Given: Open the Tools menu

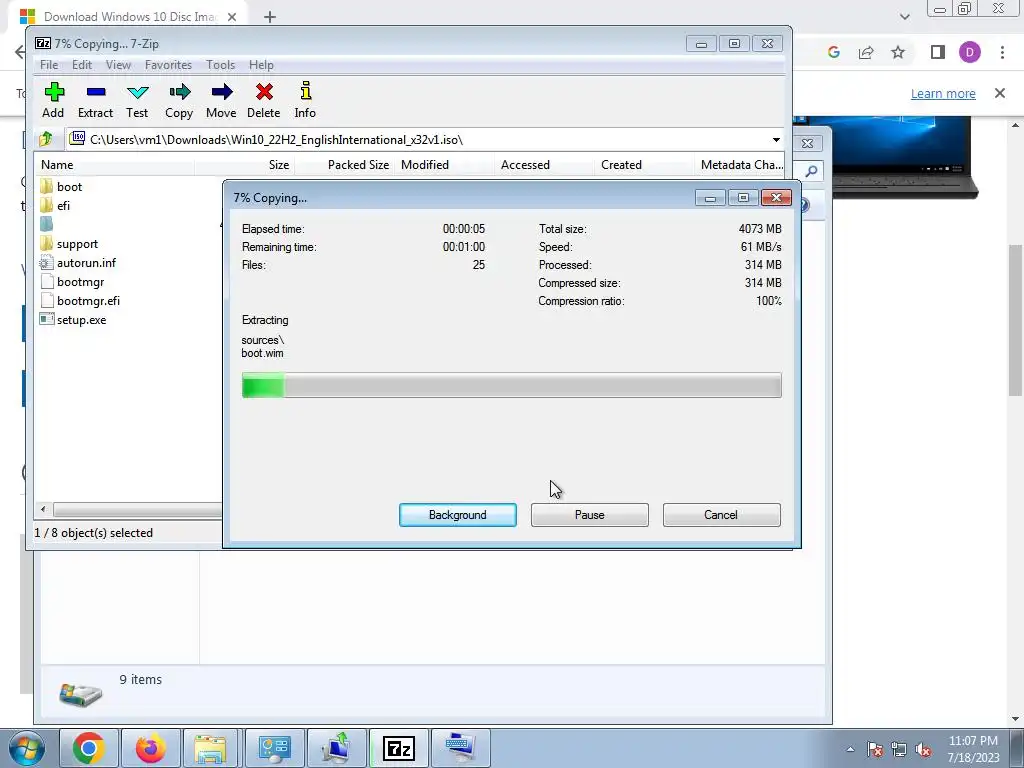Looking at the screenshot, I should (221, 65).
